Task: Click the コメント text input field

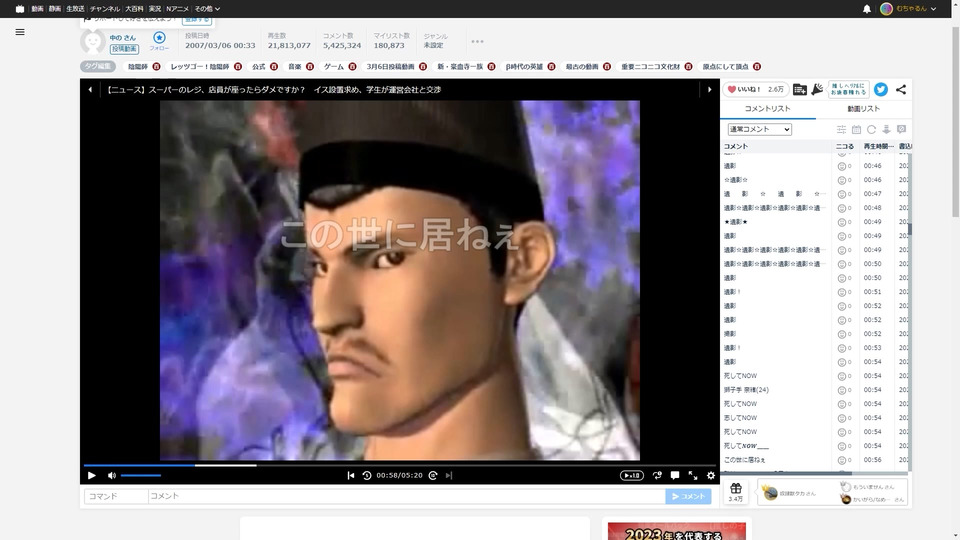Action: click(x=406, y=496)
